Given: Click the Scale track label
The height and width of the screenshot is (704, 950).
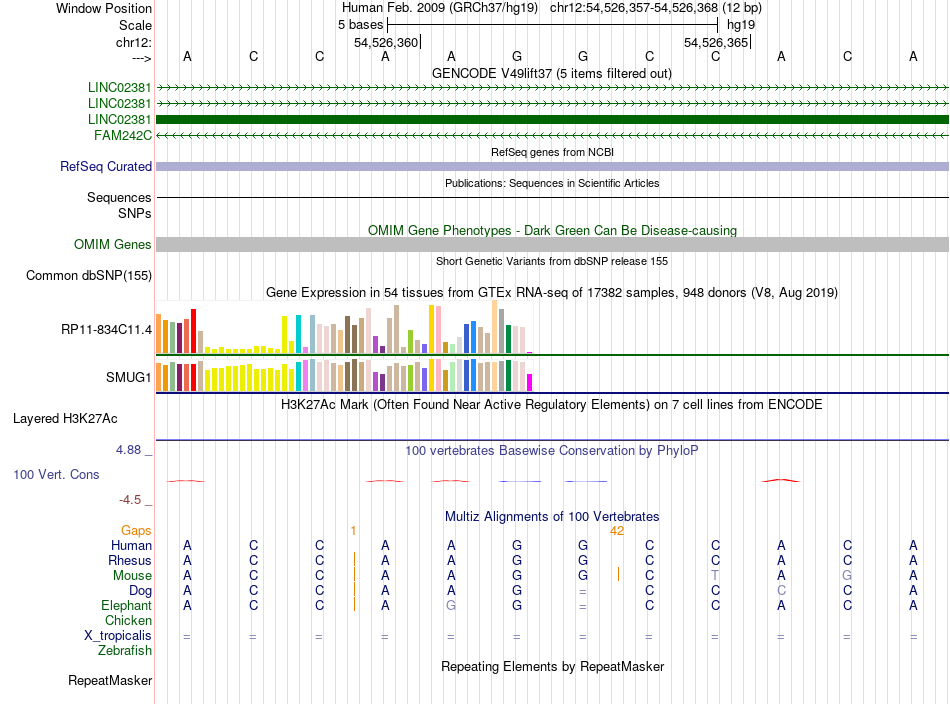Looking at the screenshot, I should (x=135, y=25).
